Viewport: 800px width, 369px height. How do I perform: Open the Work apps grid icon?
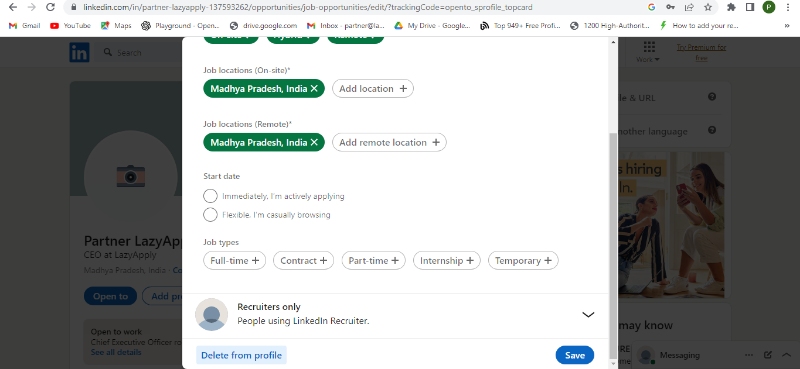[x=649, y=47]
